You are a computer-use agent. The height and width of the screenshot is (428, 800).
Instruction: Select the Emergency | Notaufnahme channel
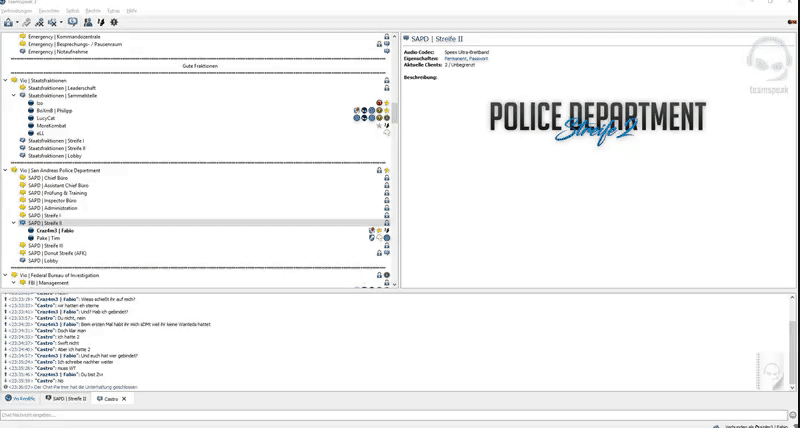(x=58, y=52)
